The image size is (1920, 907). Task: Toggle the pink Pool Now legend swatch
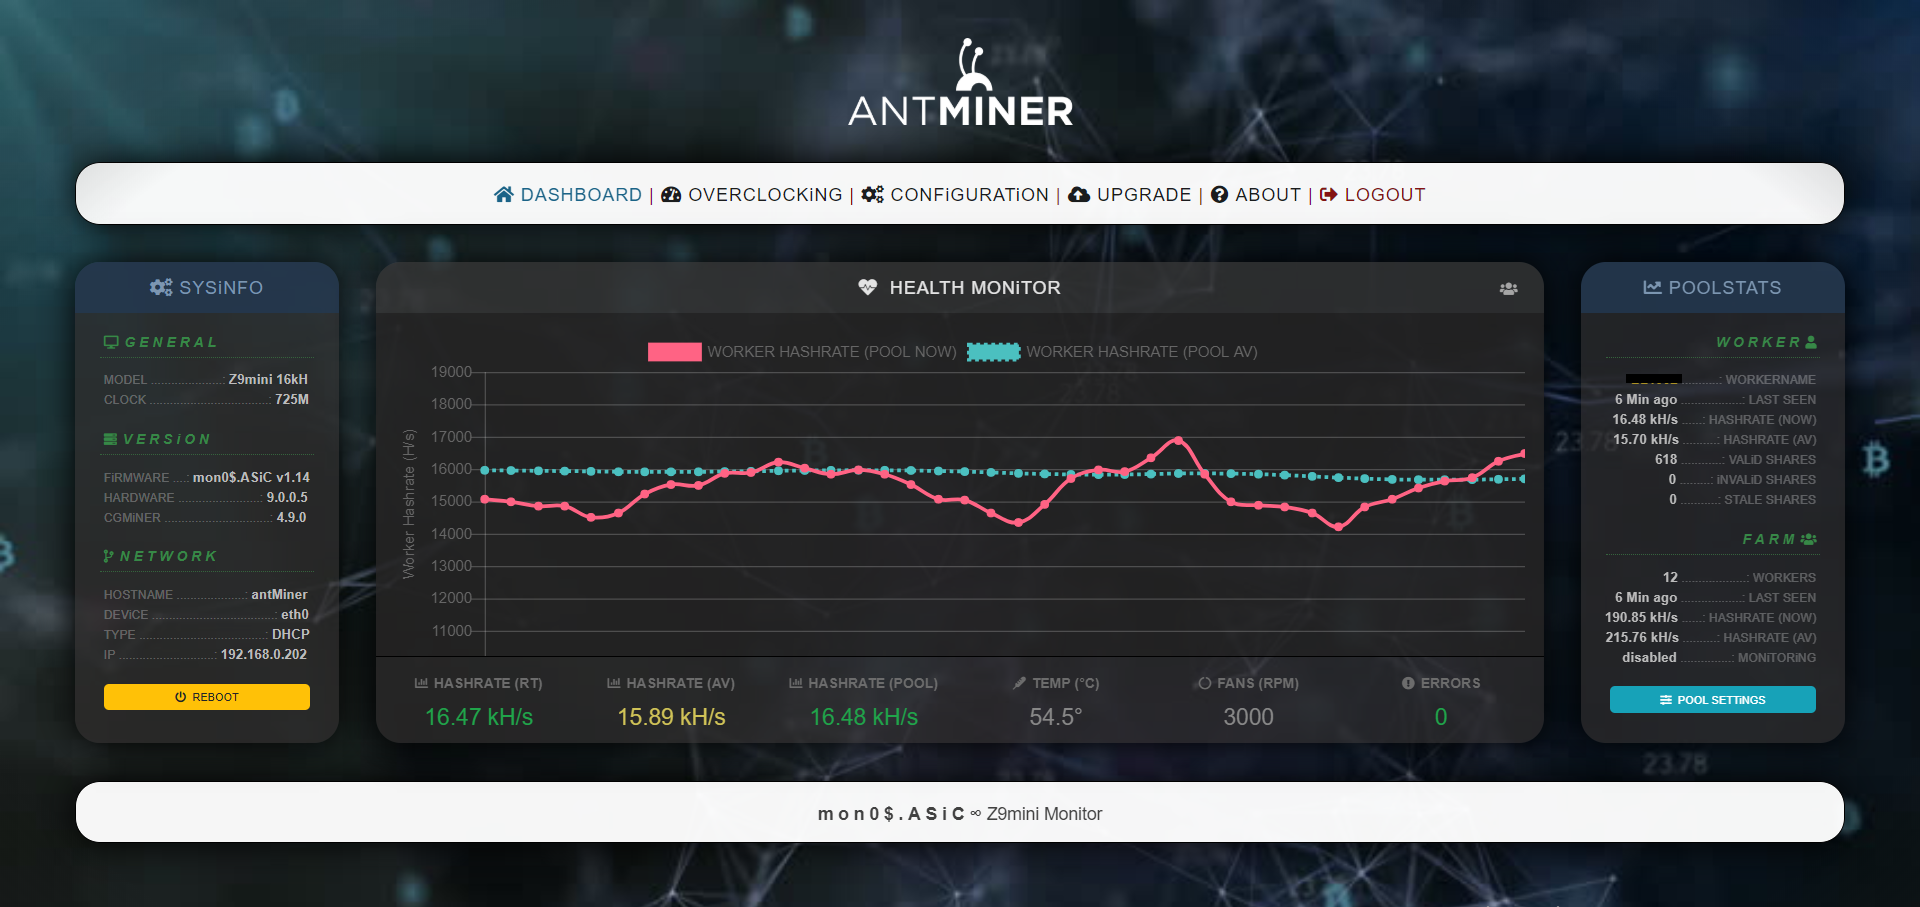click(x=674, y=352)
